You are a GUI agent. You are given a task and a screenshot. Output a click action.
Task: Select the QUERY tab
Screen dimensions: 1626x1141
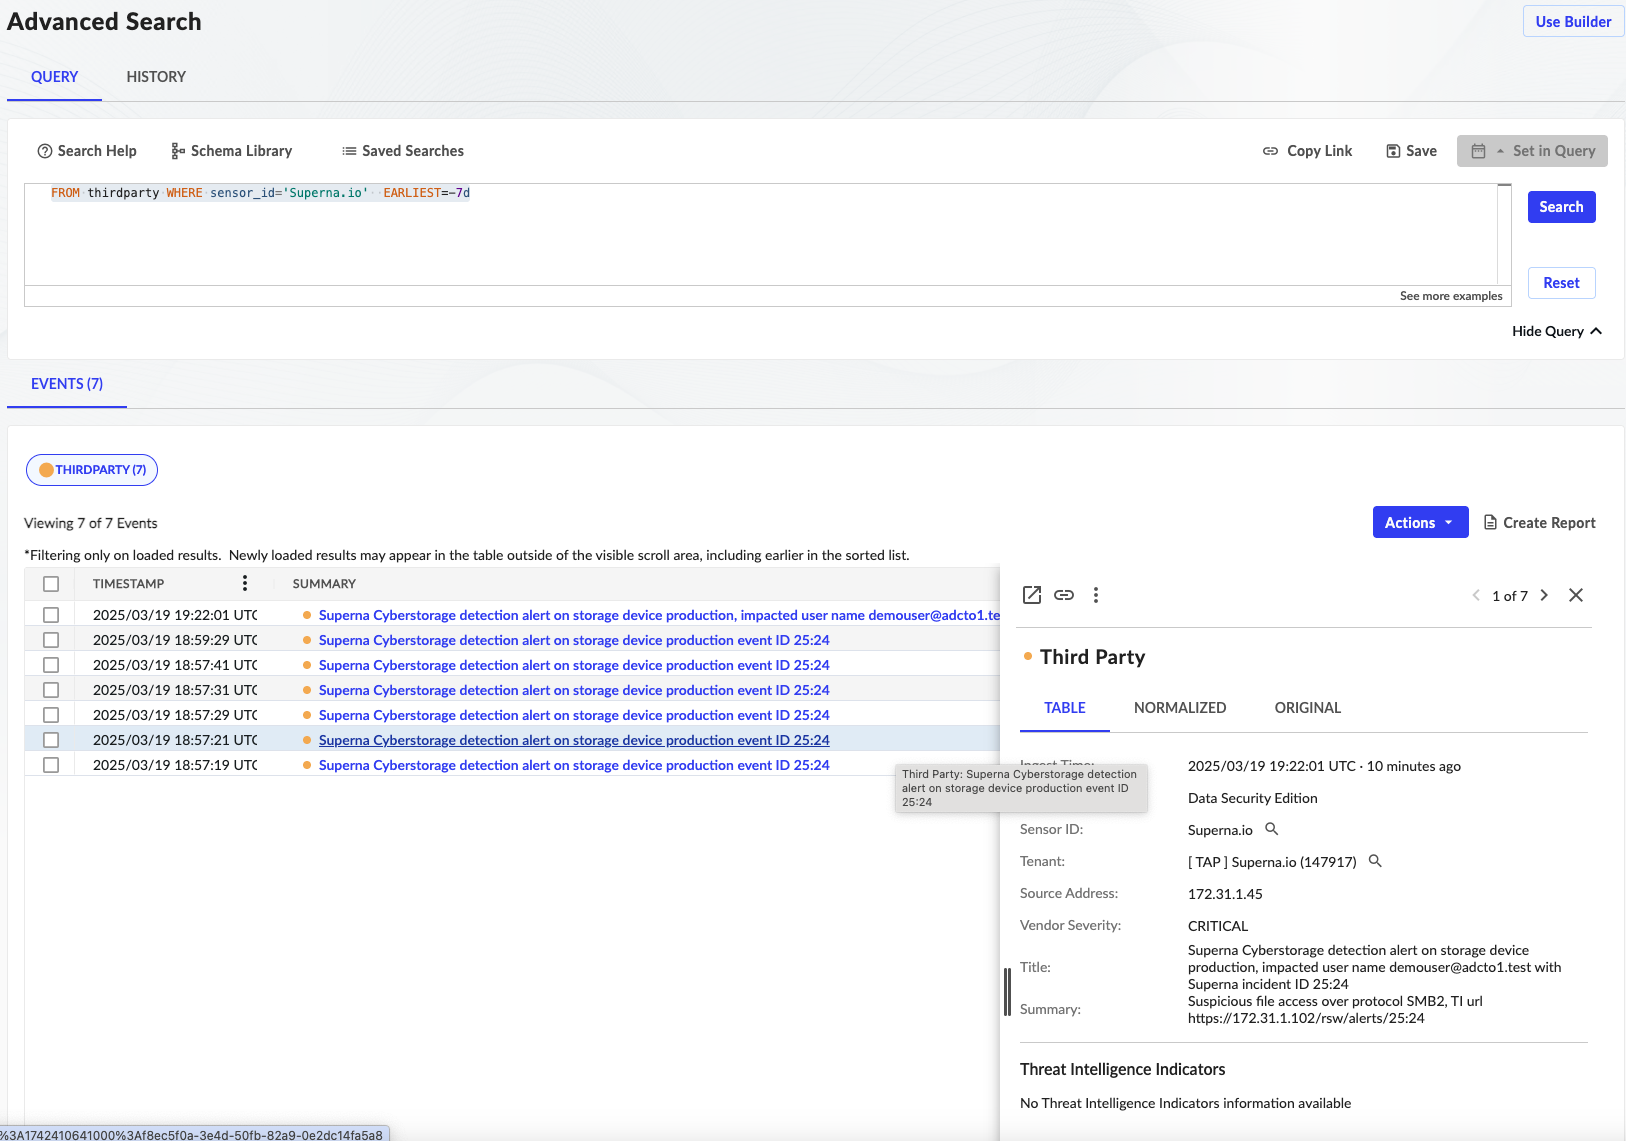[x=54, y=77]
